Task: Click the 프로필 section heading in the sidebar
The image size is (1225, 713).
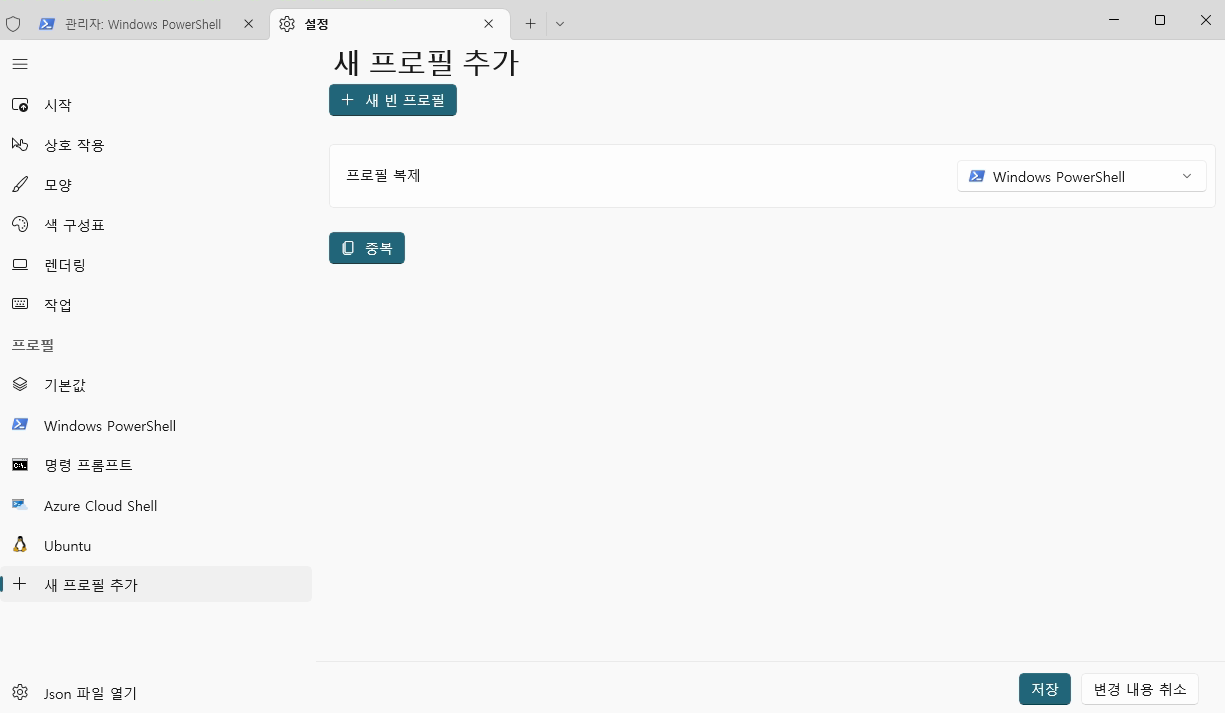Action: point(33,345)
